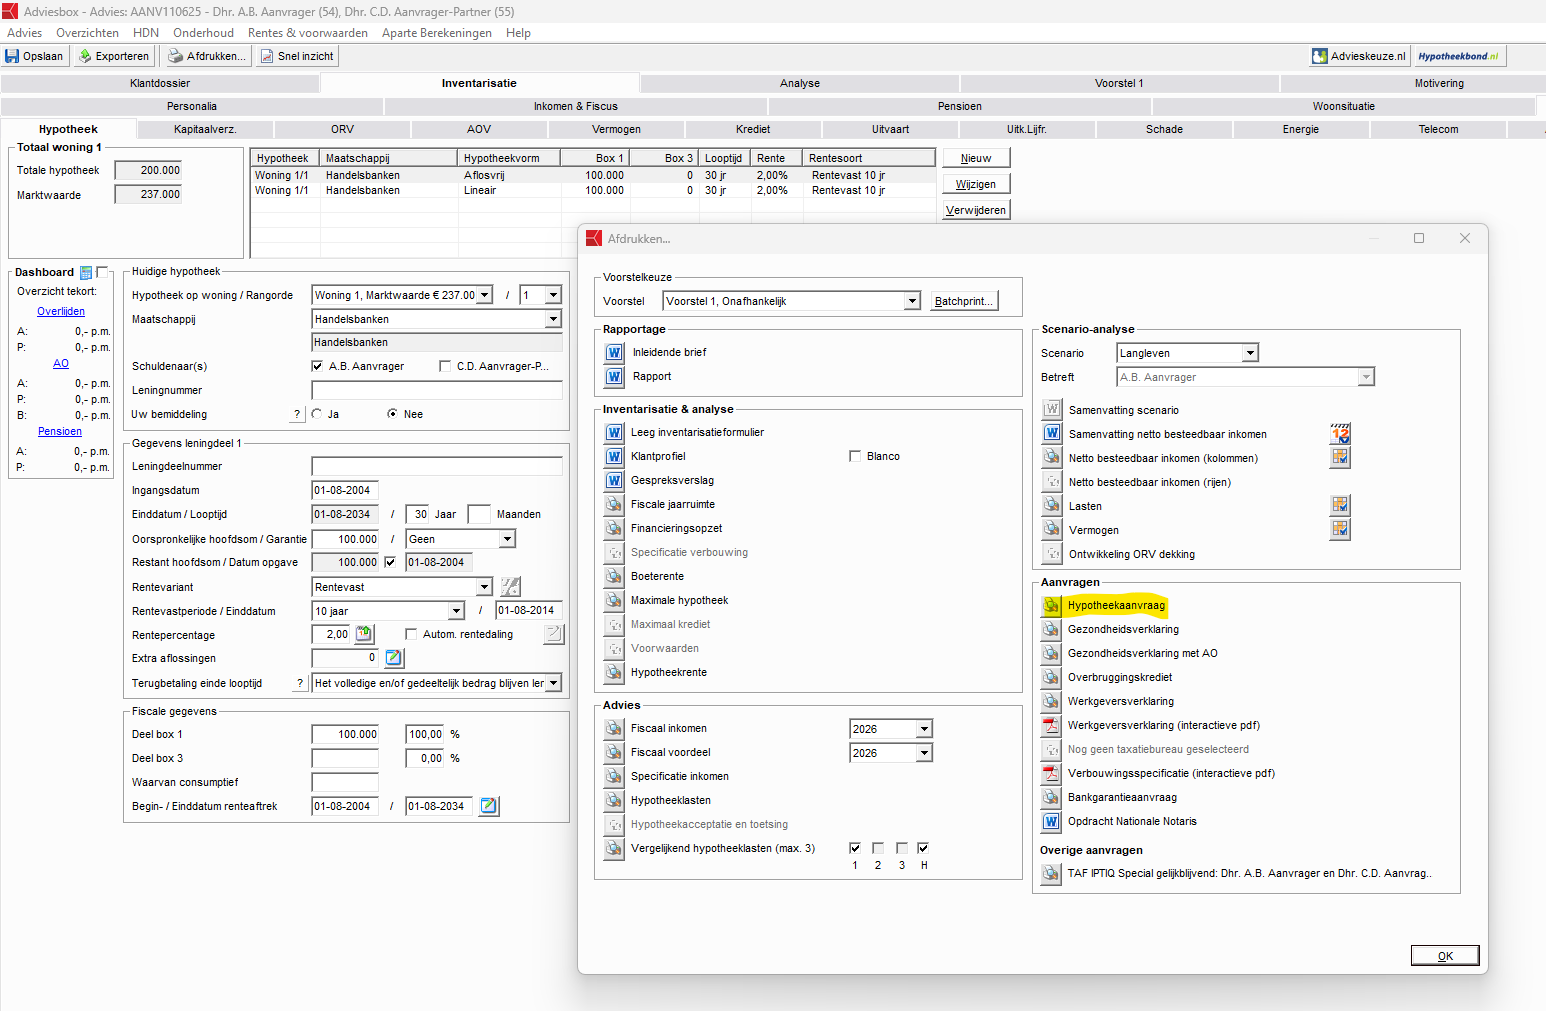Expand the Voorstel dropdown in Afdrukken dialog
Screen dimensions: 1546x1011
click(912, 301)
